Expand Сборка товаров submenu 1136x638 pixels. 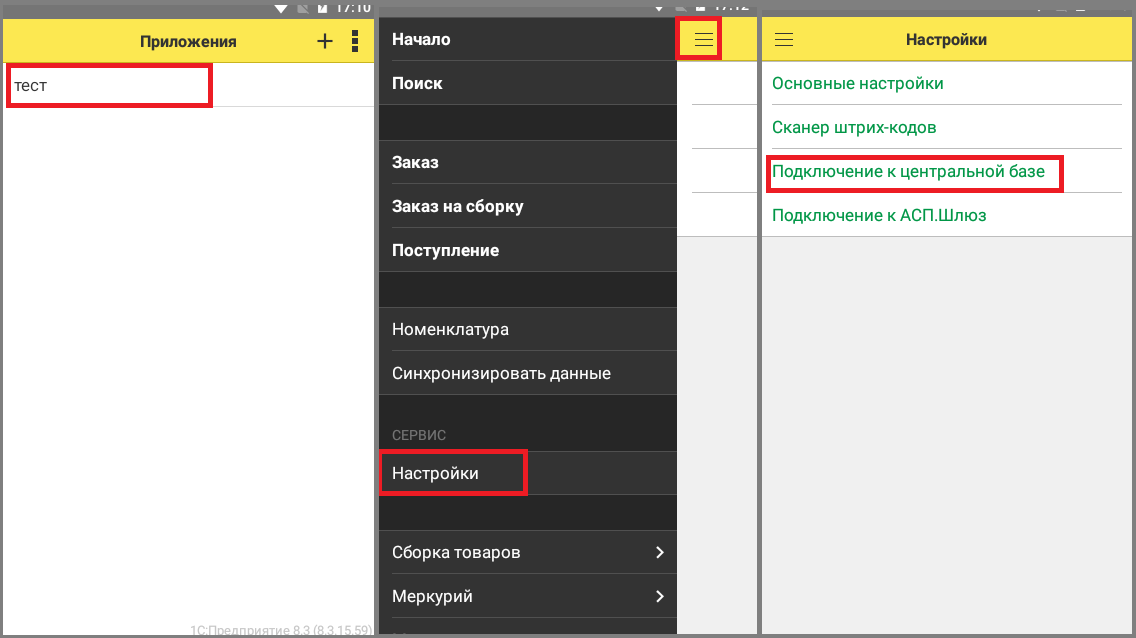527,553
